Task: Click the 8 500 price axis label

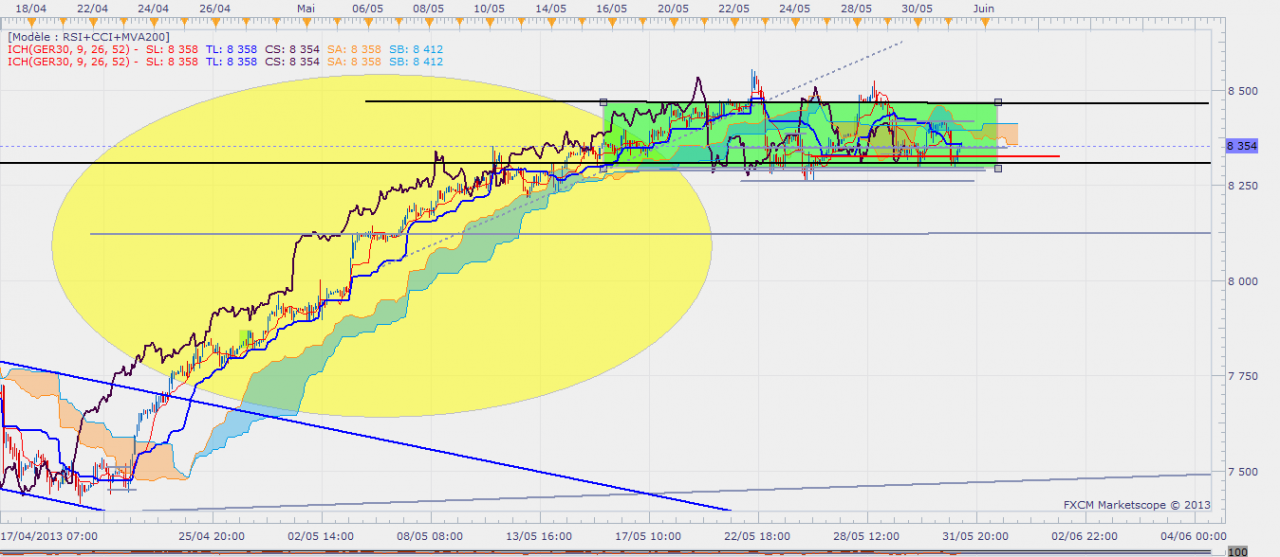Action: 1241,91
